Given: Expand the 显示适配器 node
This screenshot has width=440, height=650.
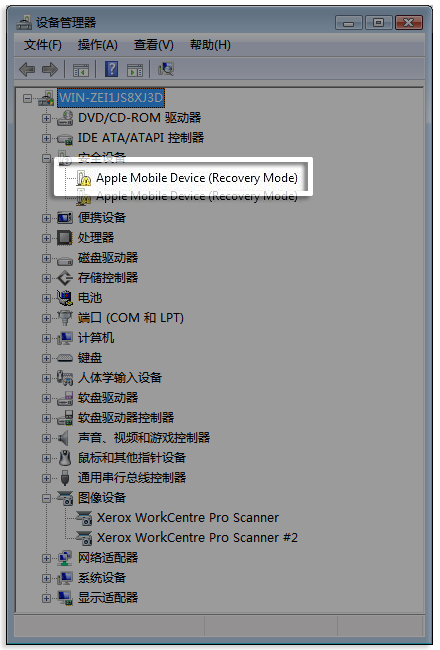Looking at the screenshot, I should click(x=46, y=598).
